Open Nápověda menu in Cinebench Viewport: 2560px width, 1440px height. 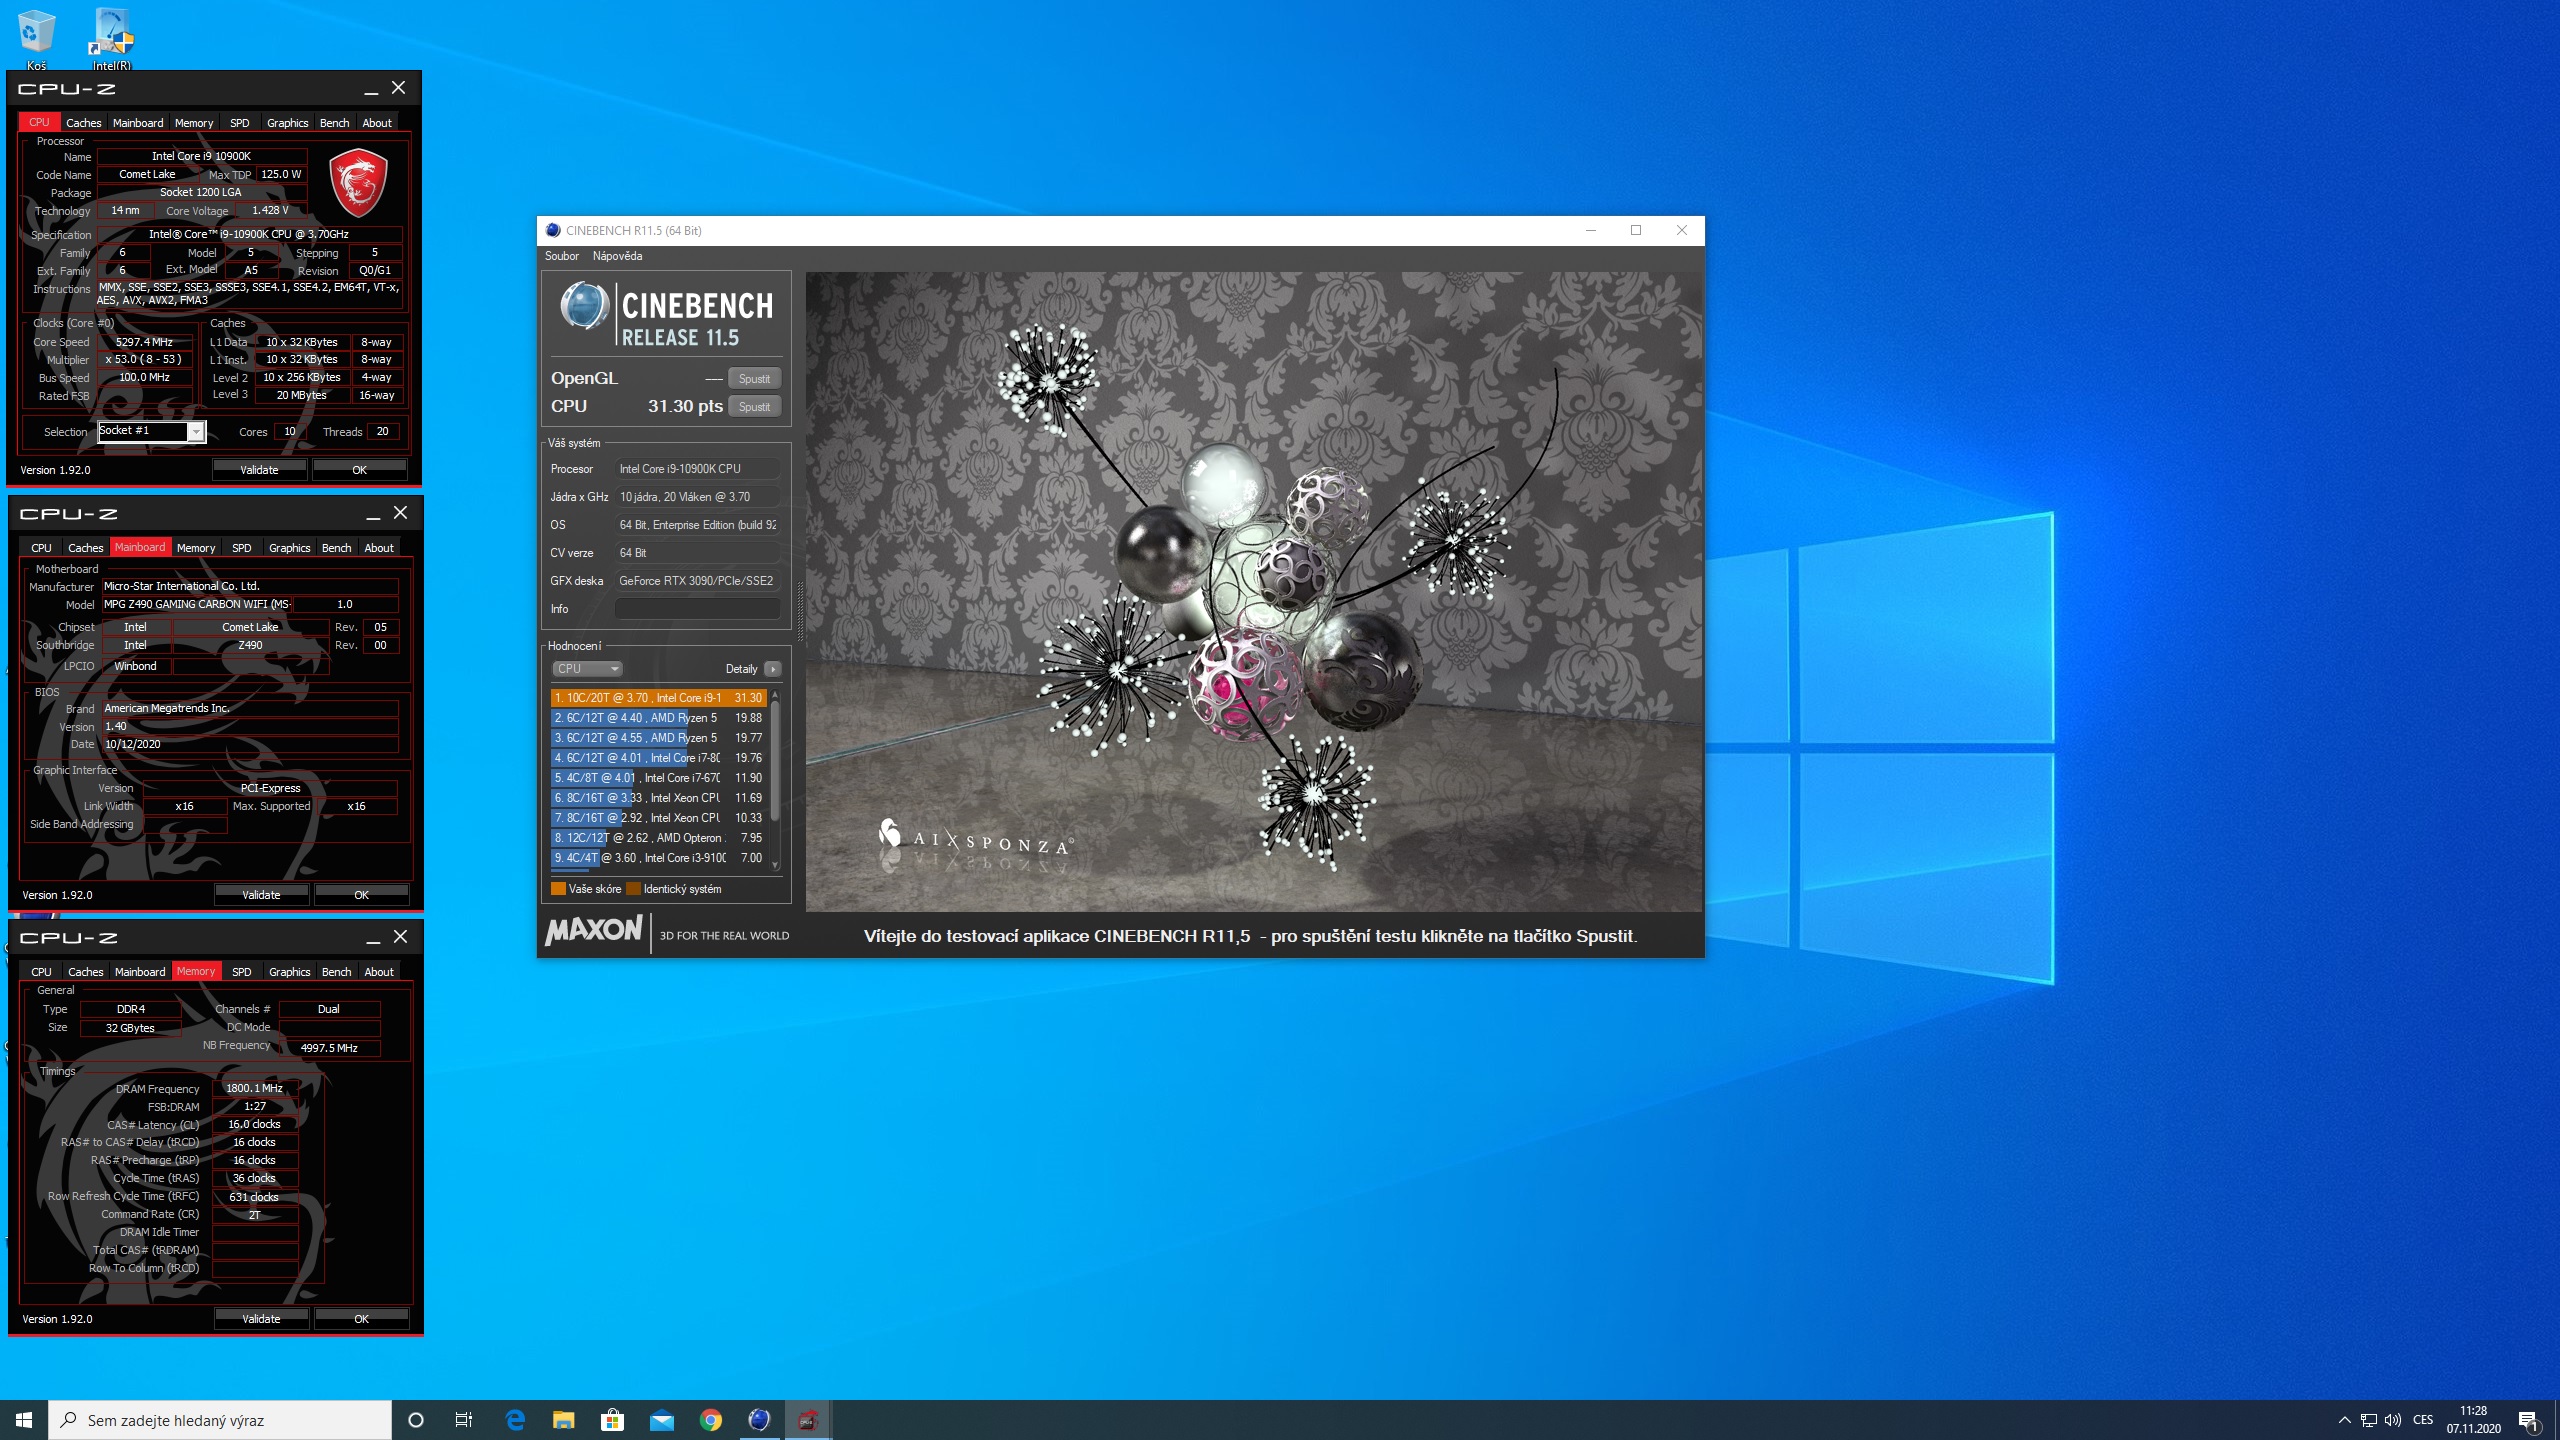point(617,256)
